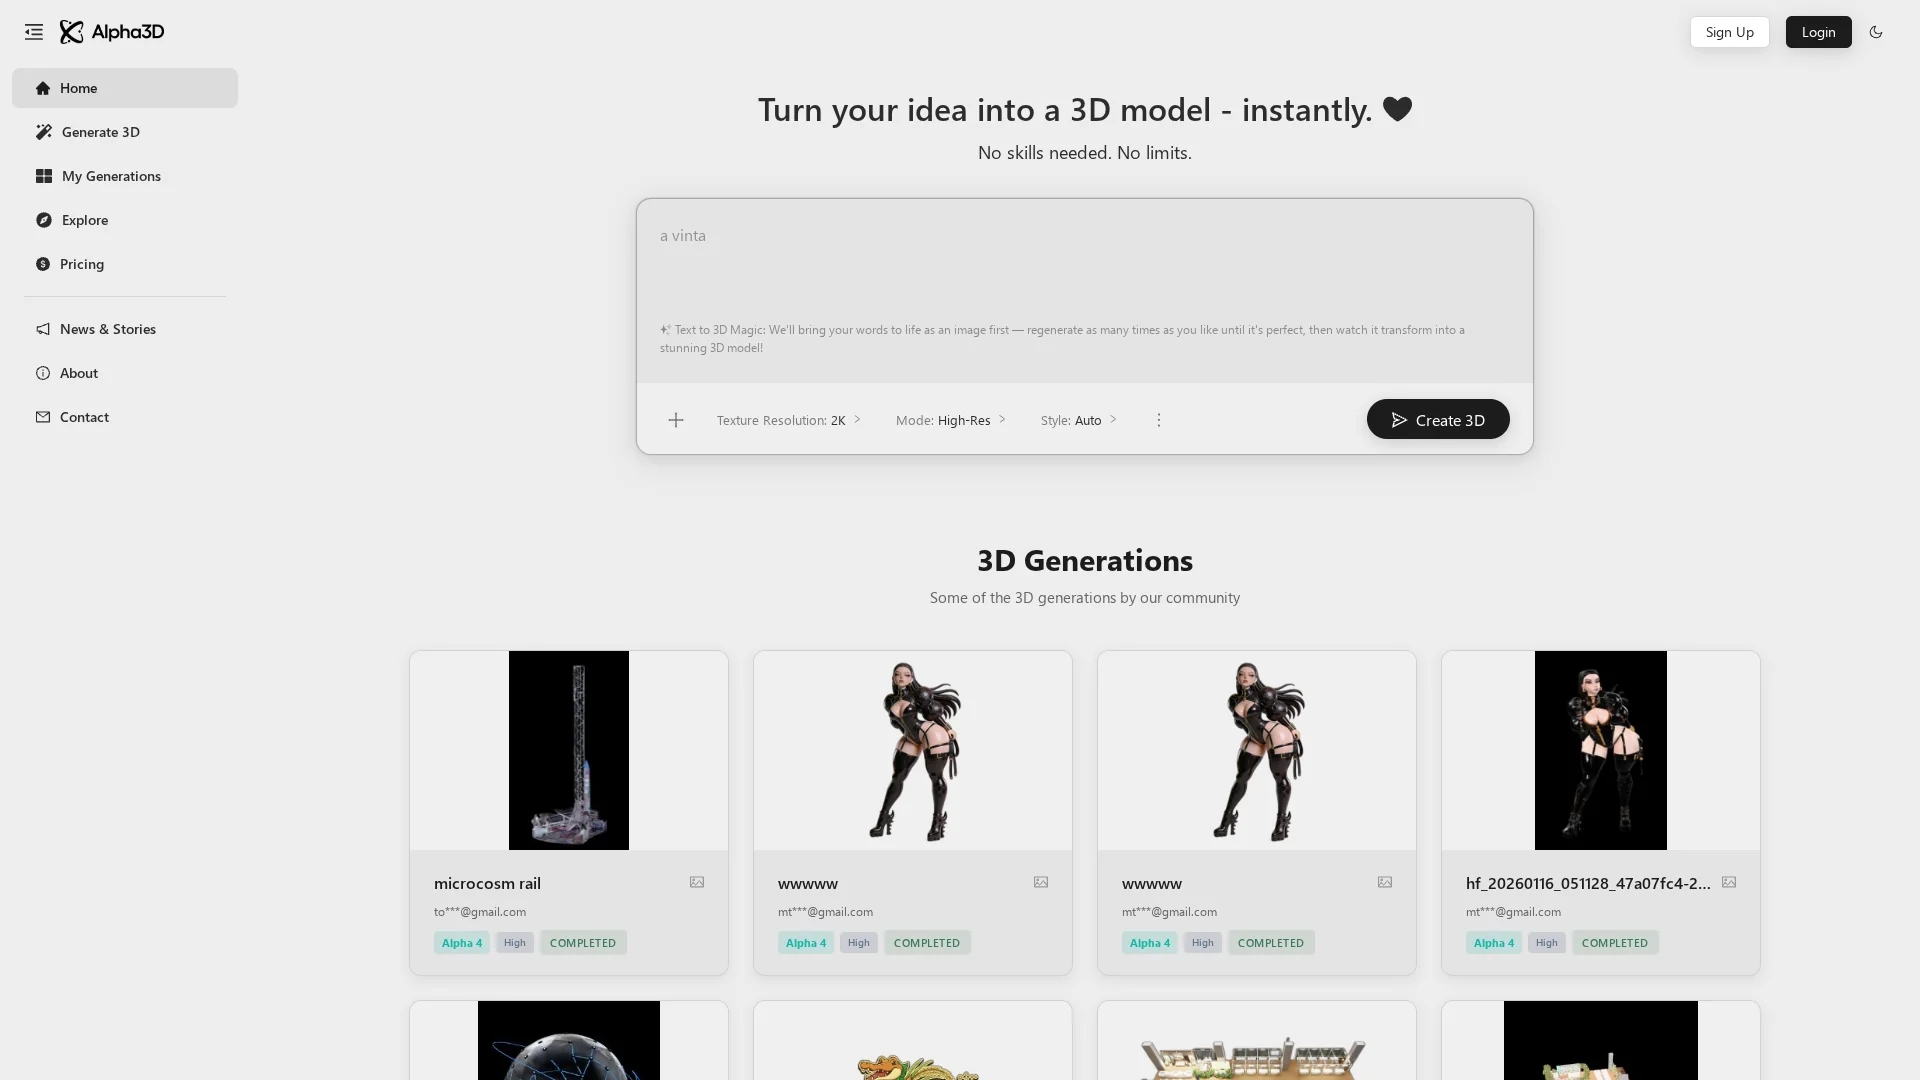Click the Alpha3D logo
Screen dimensions: 1920x1080
point(112,32)
